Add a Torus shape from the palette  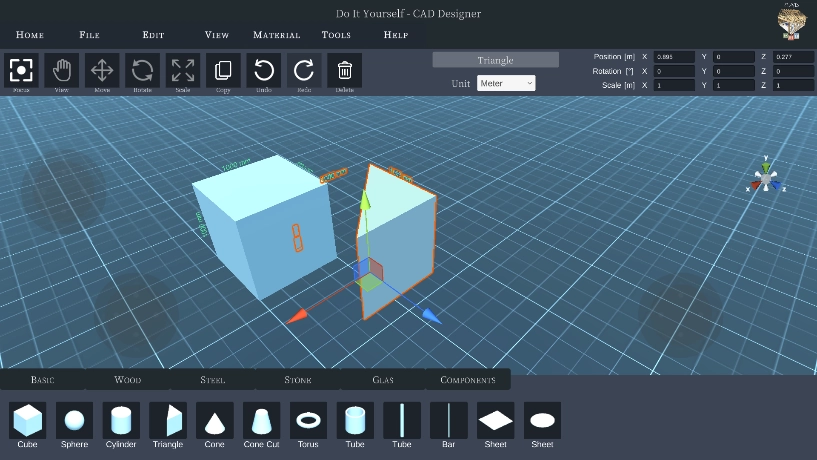308,425
